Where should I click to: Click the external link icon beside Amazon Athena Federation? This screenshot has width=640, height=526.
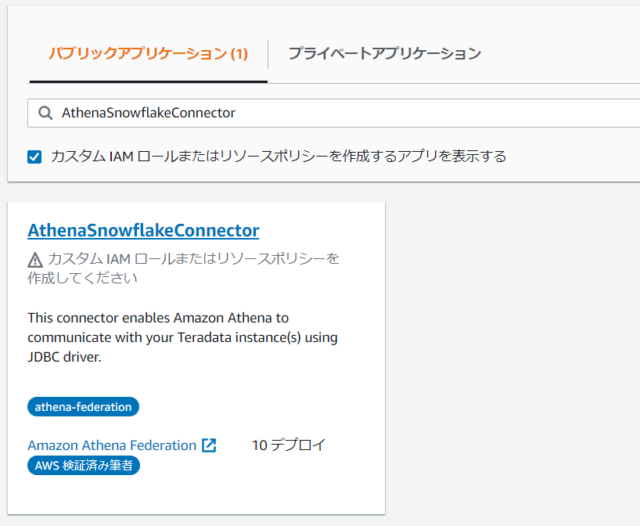click(x=209, y=445)
